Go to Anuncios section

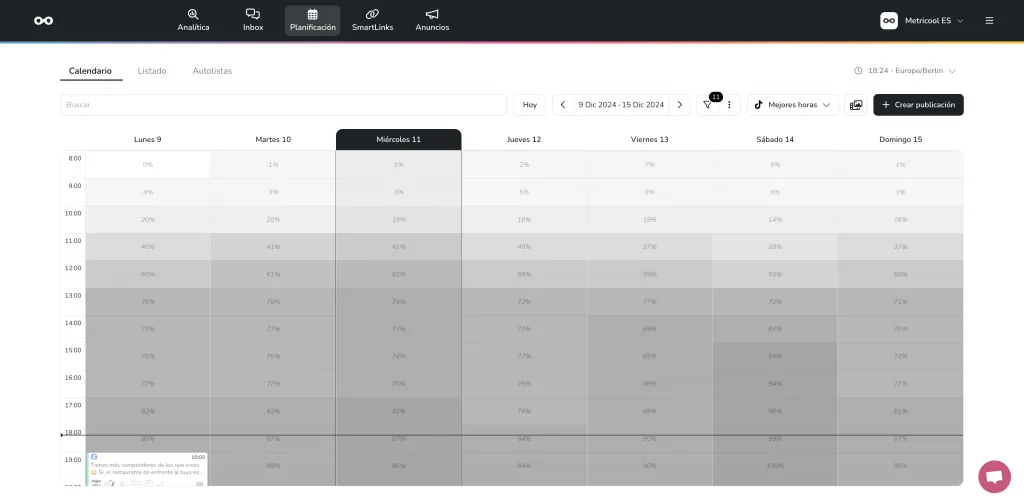[432, 20]
